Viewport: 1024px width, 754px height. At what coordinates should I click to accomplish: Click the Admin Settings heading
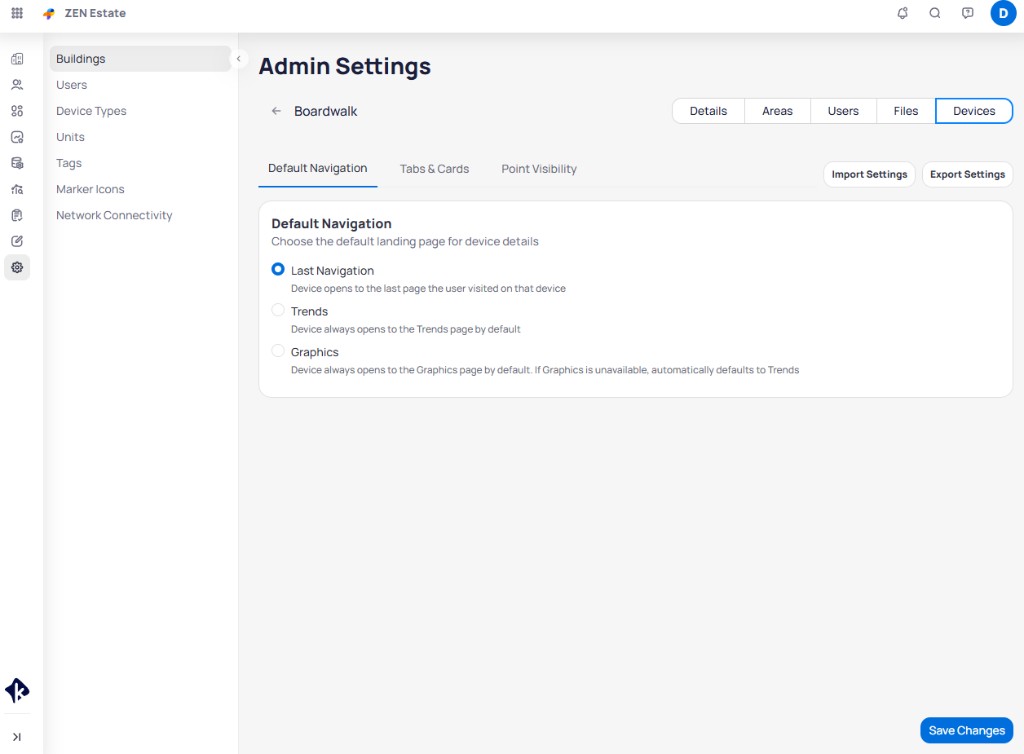coord(344,67)
